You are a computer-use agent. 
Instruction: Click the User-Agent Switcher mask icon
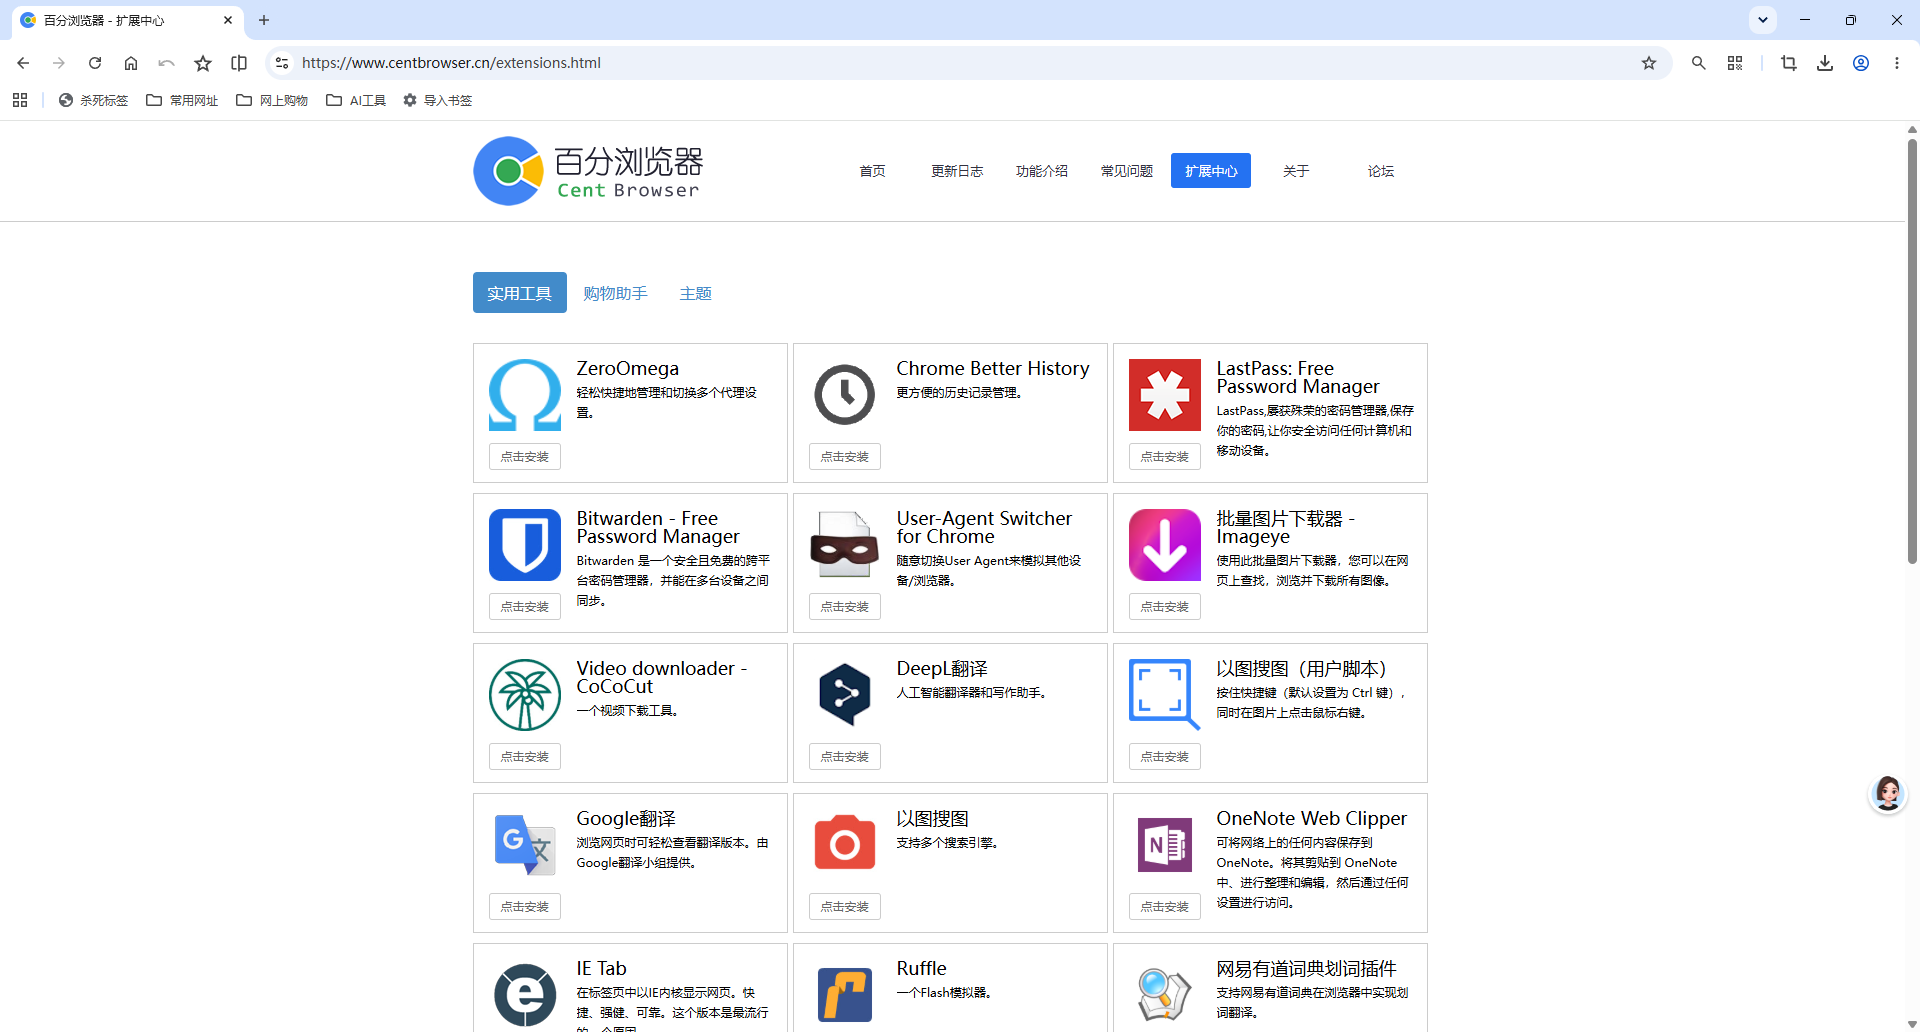(845, 545)
